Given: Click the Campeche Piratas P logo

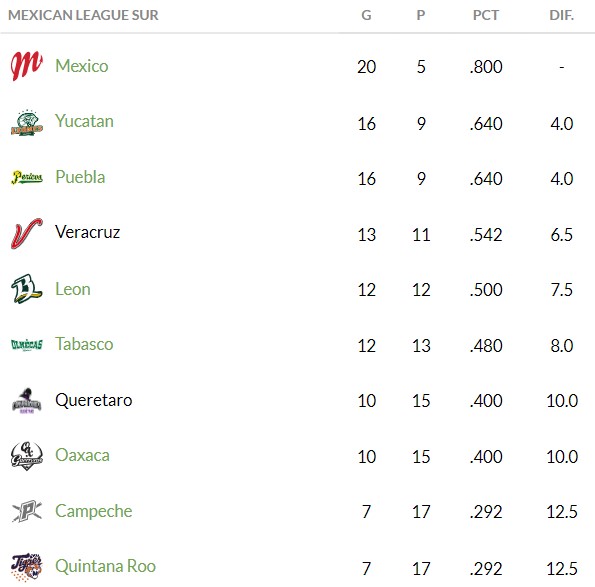Looking at the screenshot, I should click(x=27, y=511).
